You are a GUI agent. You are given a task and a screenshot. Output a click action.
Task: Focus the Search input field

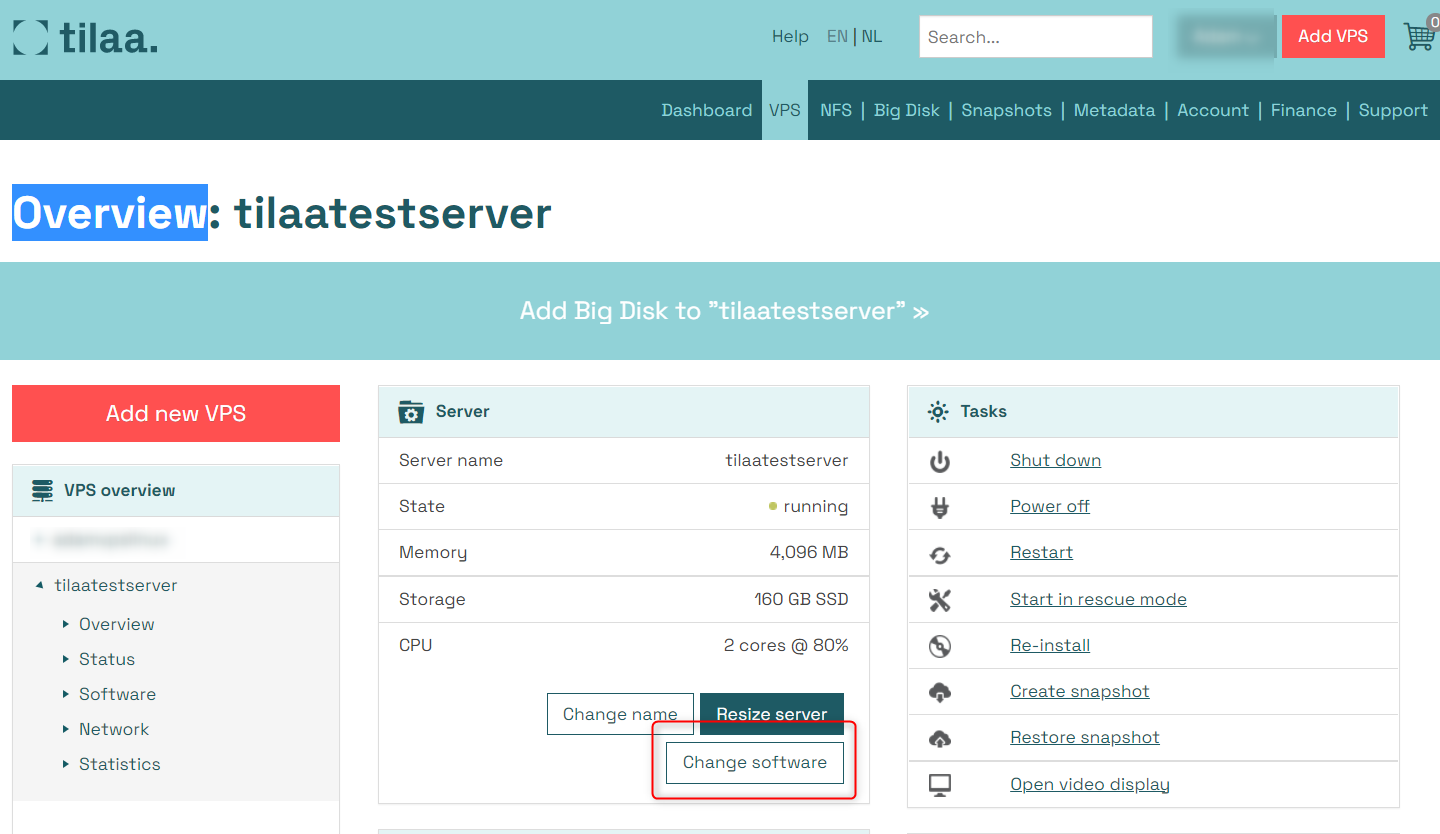(1036, 37)
